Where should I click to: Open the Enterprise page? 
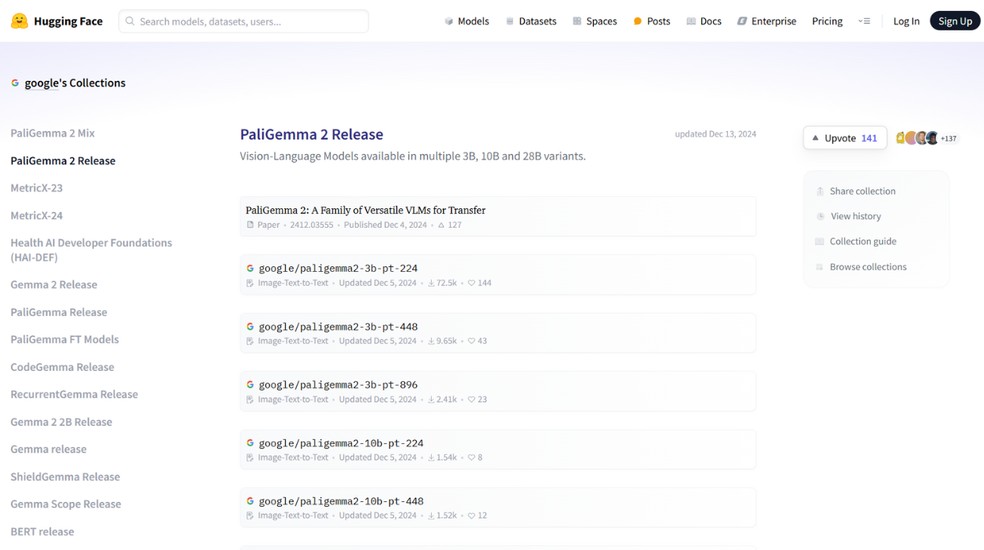pos(766,21)
